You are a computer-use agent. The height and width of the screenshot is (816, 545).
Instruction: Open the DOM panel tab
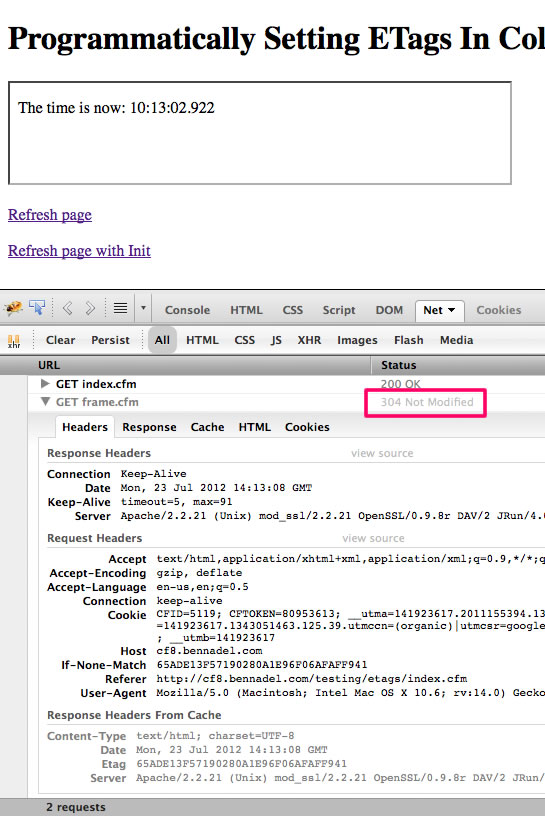tap(389, 310)
